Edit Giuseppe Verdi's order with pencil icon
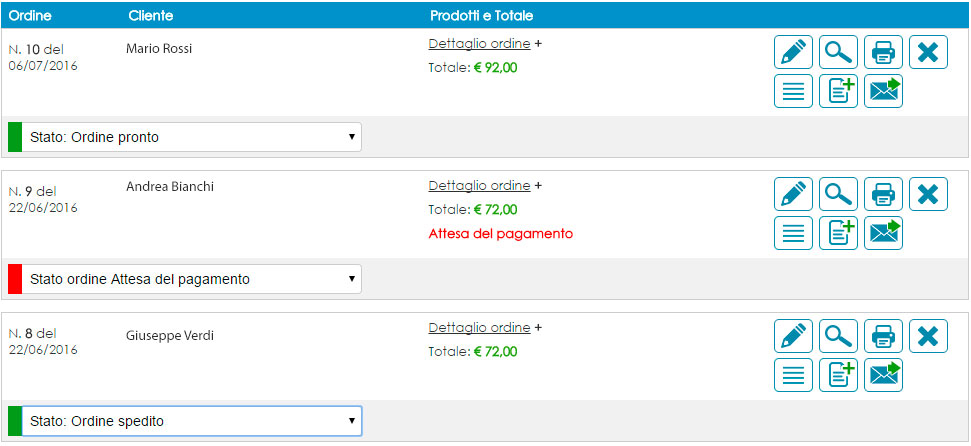The image size is (971, 446). (x=793, y=336)
